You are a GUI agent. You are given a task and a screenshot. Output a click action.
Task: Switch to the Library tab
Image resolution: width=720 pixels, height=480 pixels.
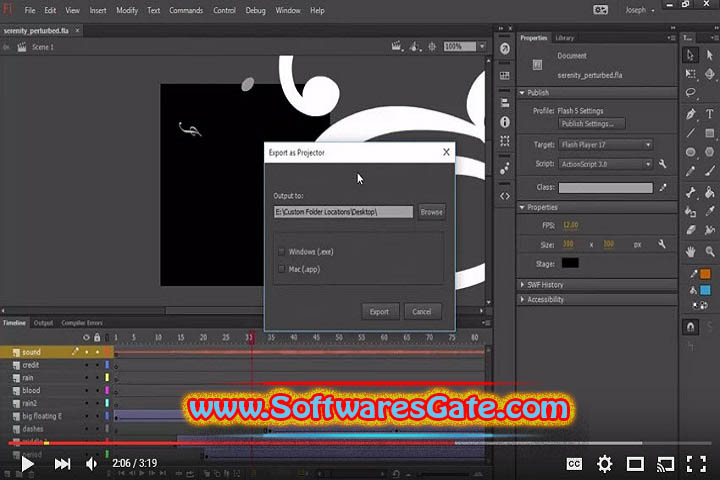pyautogui.click(x=564, y=38)
